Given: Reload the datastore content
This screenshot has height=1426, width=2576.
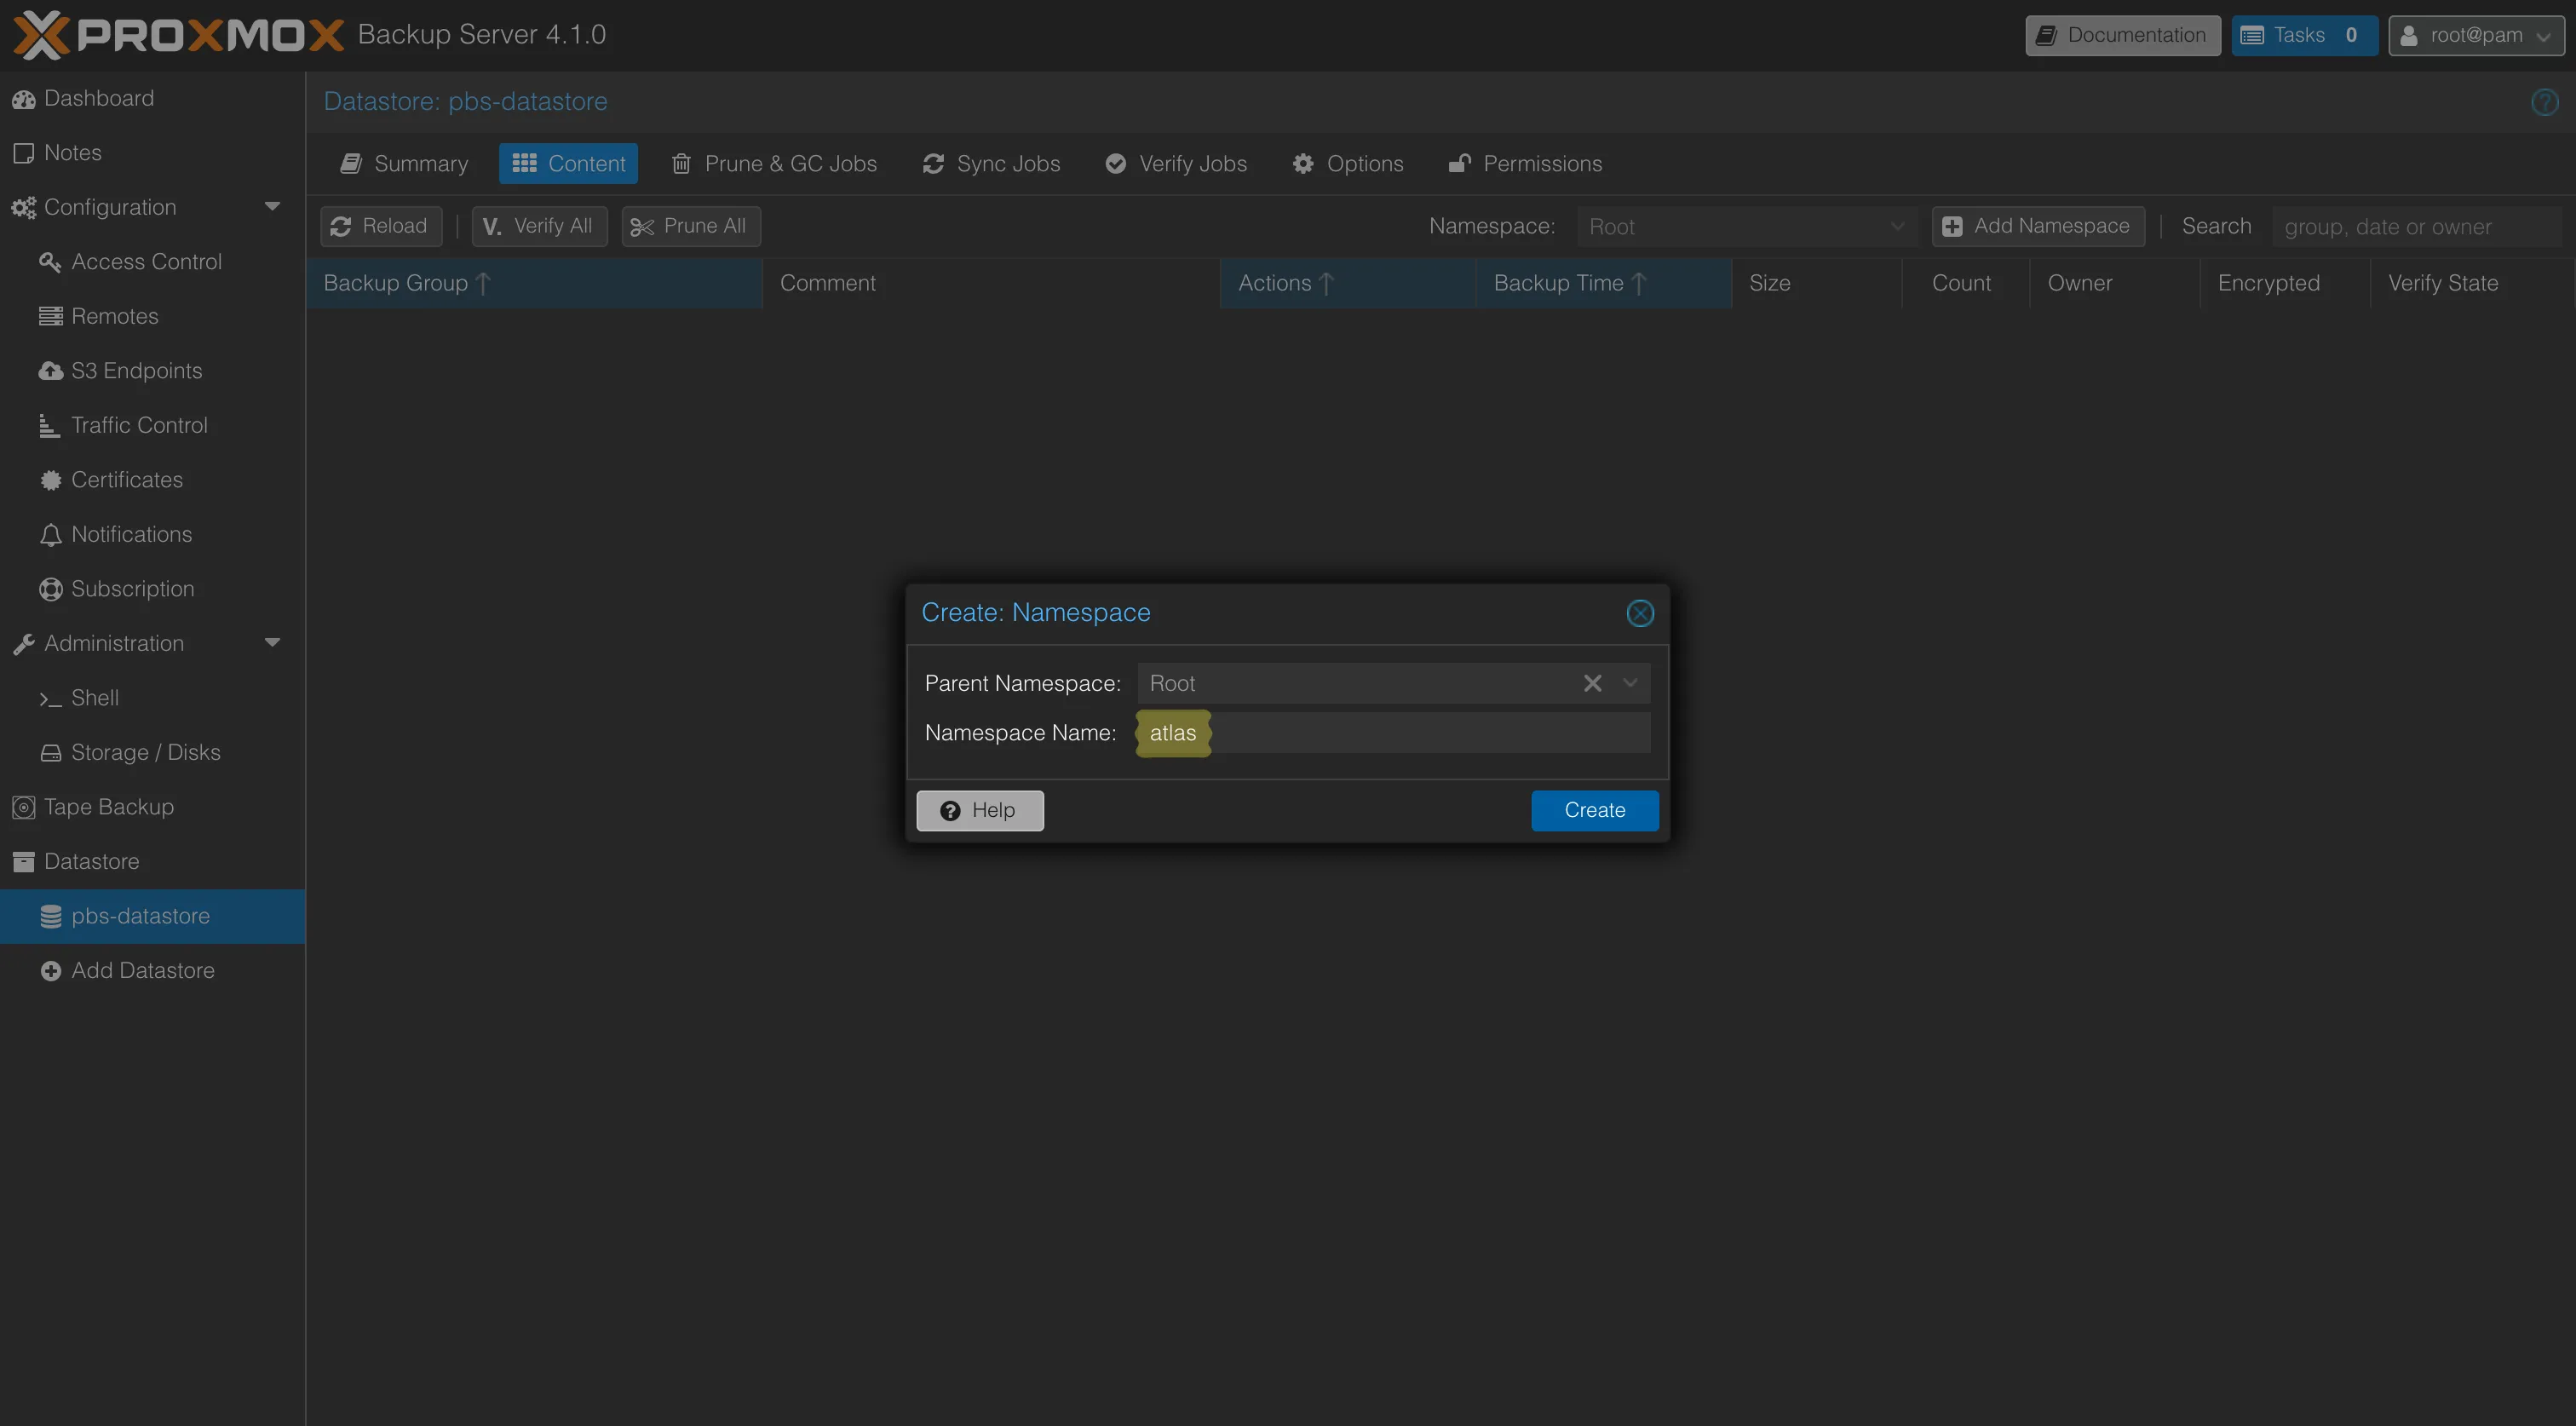Looking at the screenshot, I should [x=381, y=226].
